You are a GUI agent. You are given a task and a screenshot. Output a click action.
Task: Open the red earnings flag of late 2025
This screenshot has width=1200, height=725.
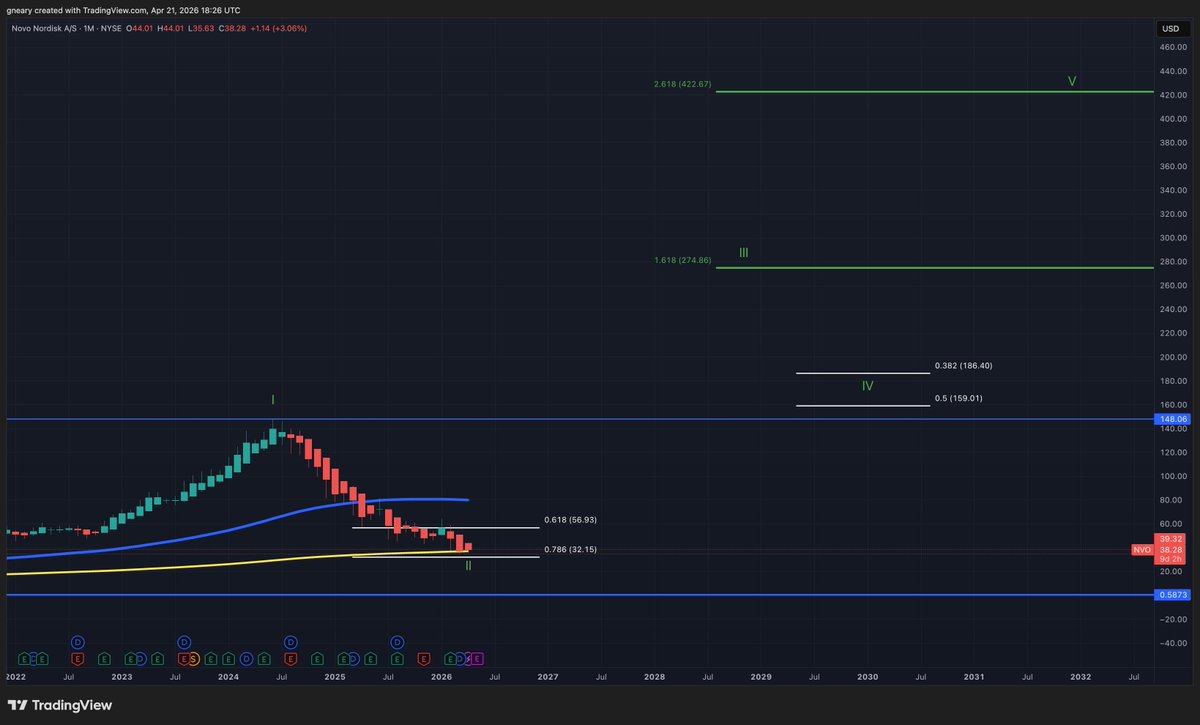424,659
